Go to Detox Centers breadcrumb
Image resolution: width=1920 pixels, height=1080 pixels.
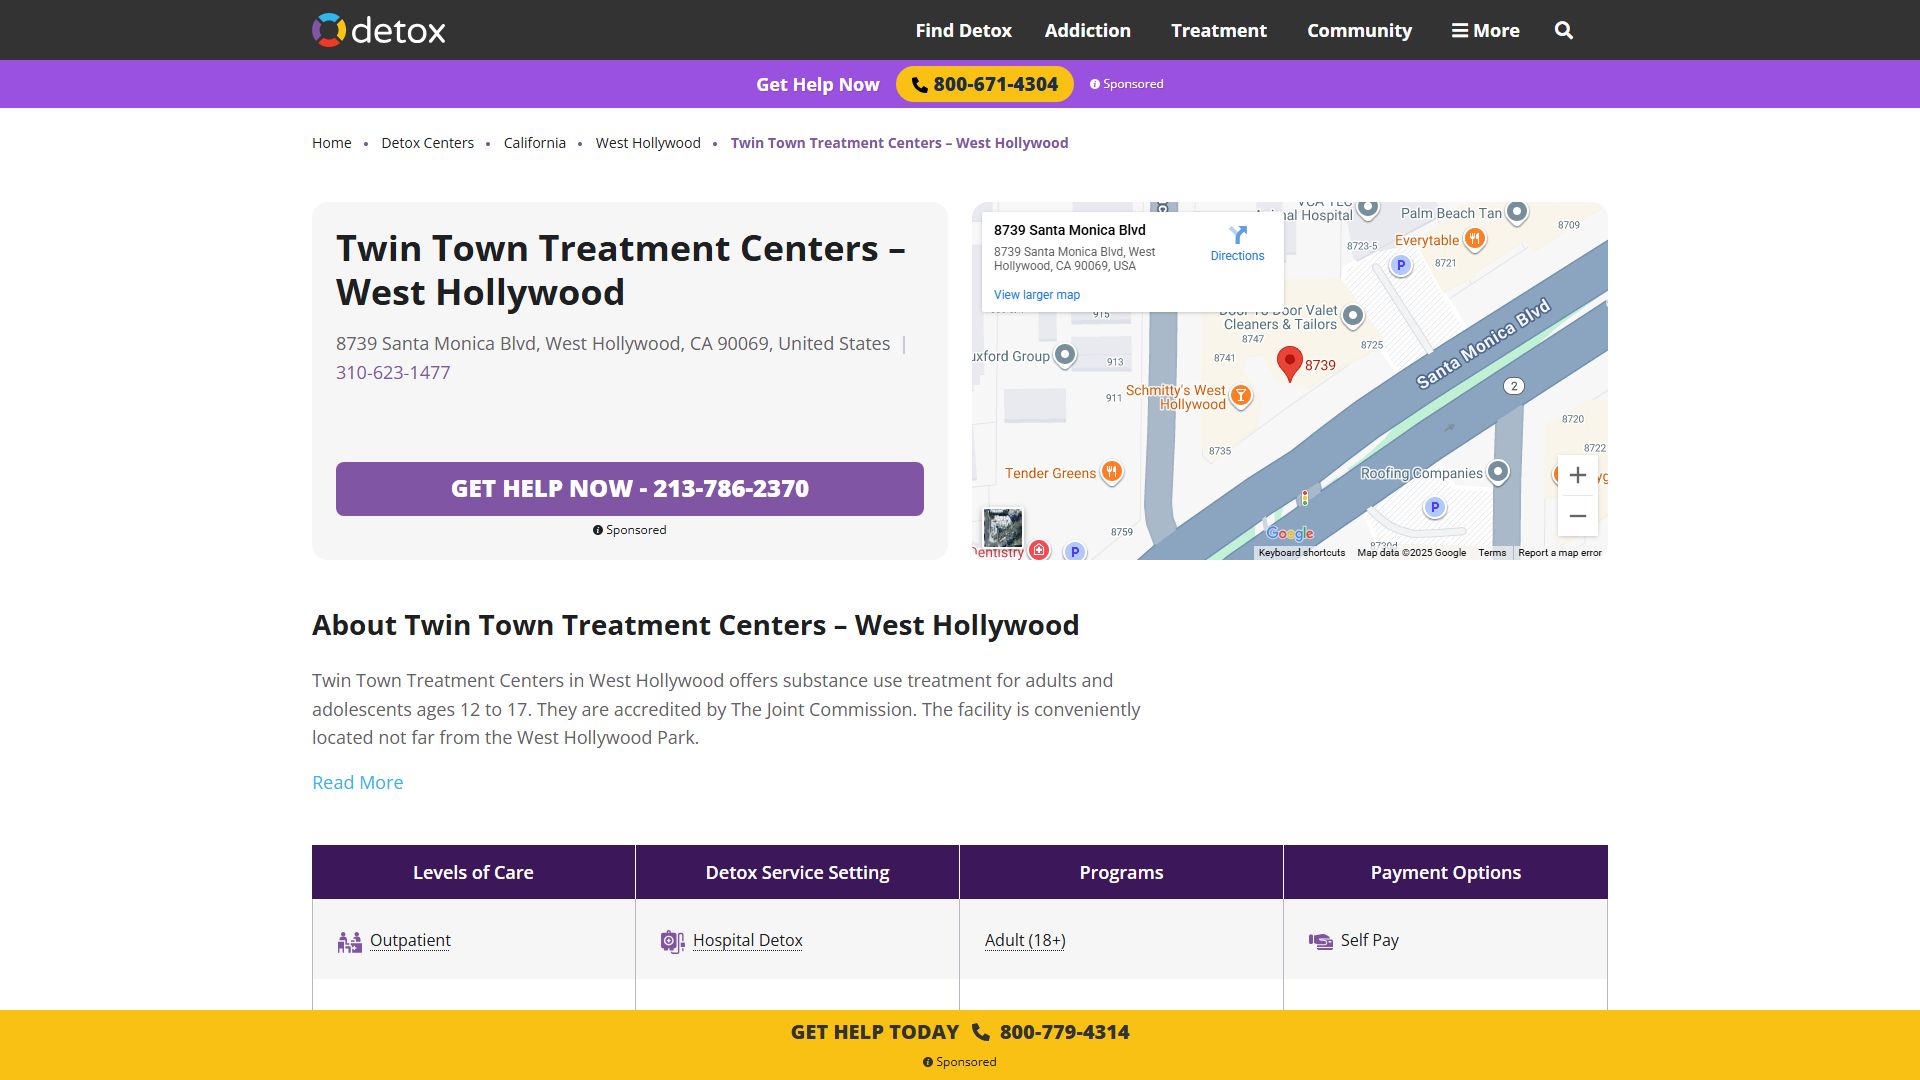tap(427, 143)
